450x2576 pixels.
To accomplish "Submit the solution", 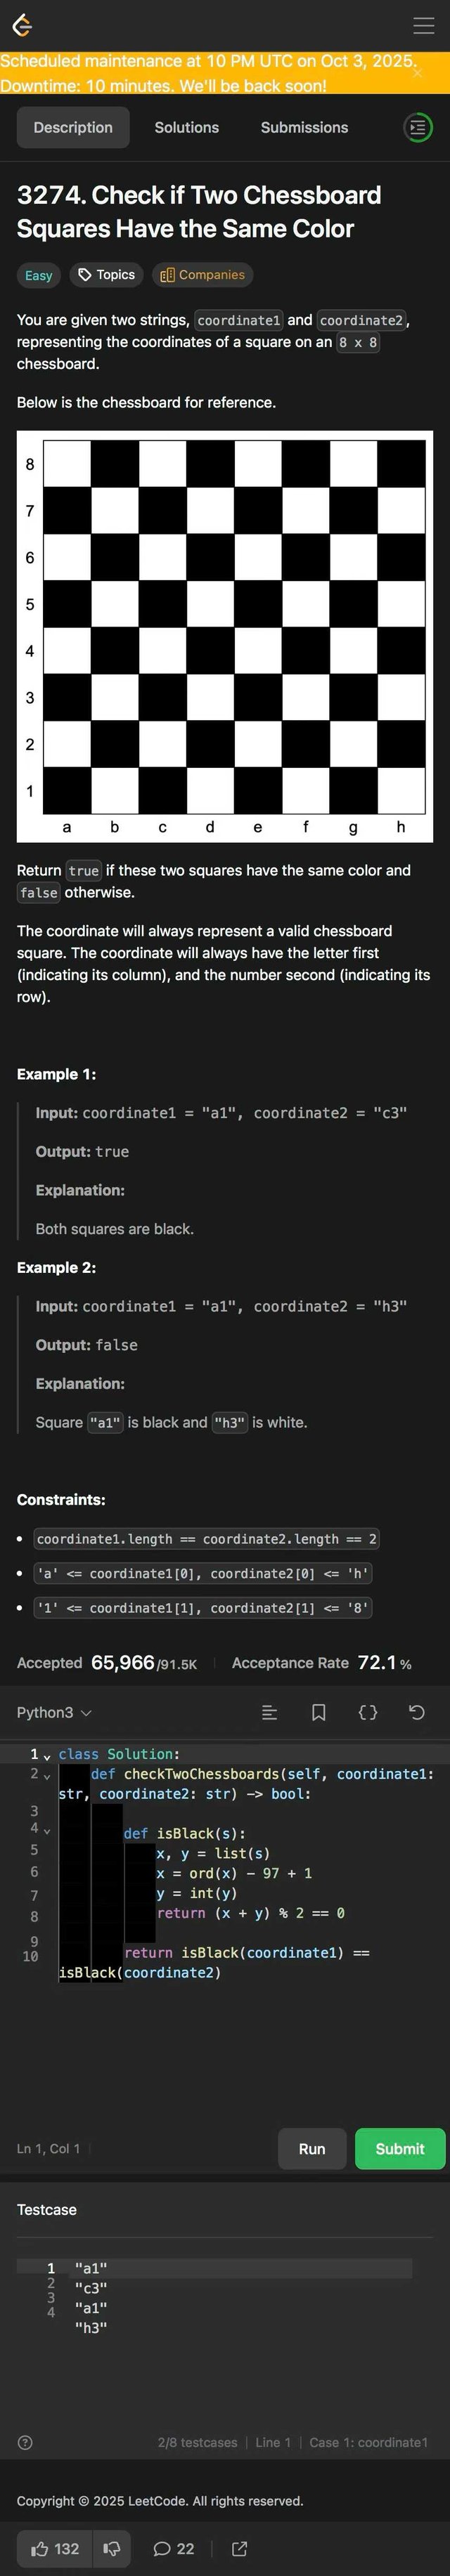I will point(400,2149).
